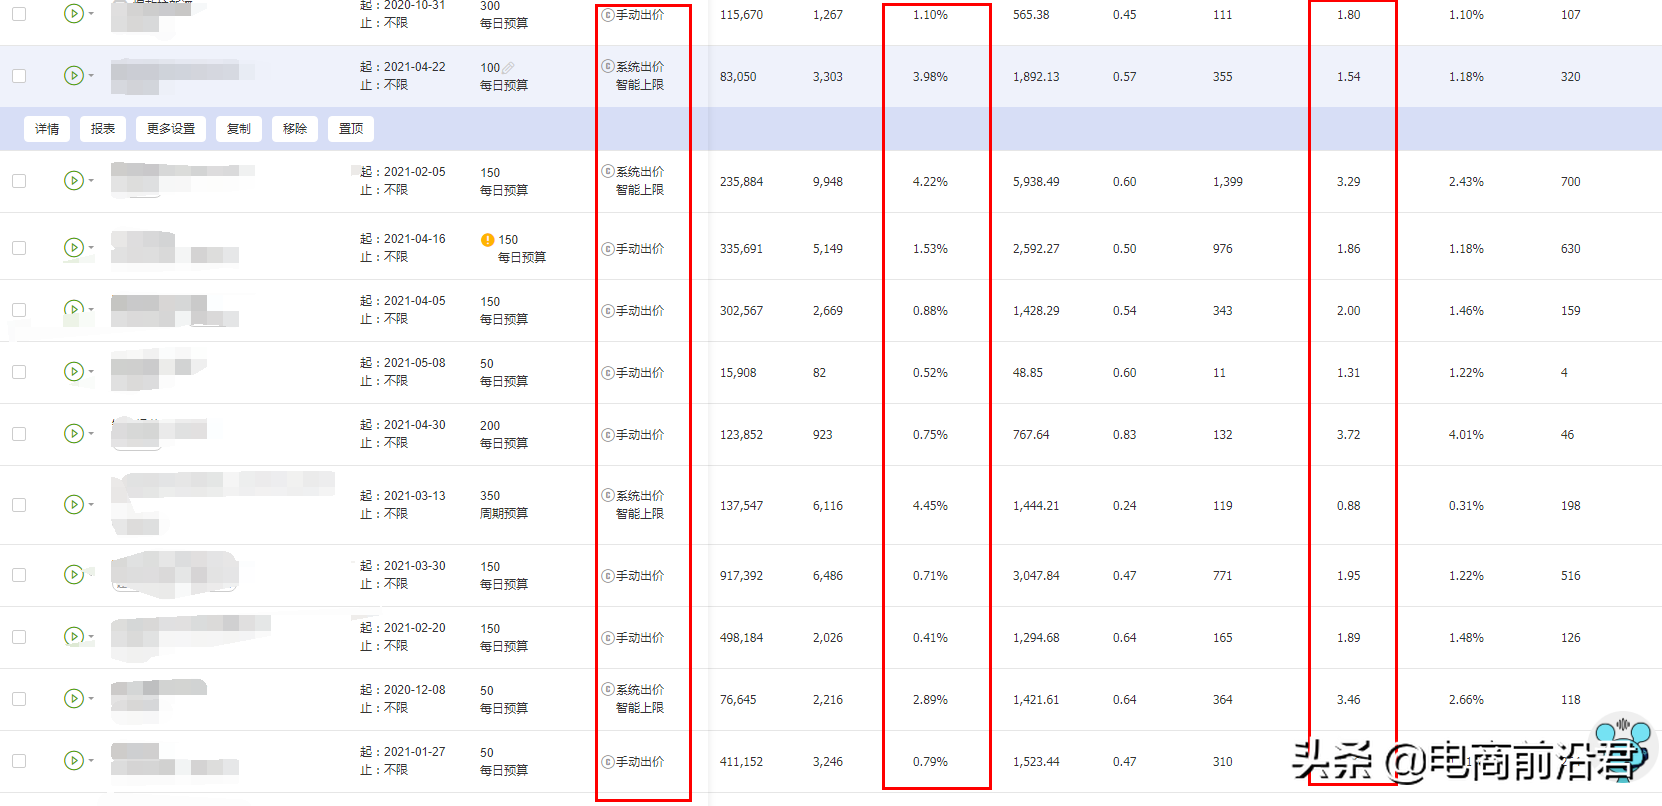
Task: Tick the checkbox for the 2021-03-13 campaign row
Action: coord(19,505)
